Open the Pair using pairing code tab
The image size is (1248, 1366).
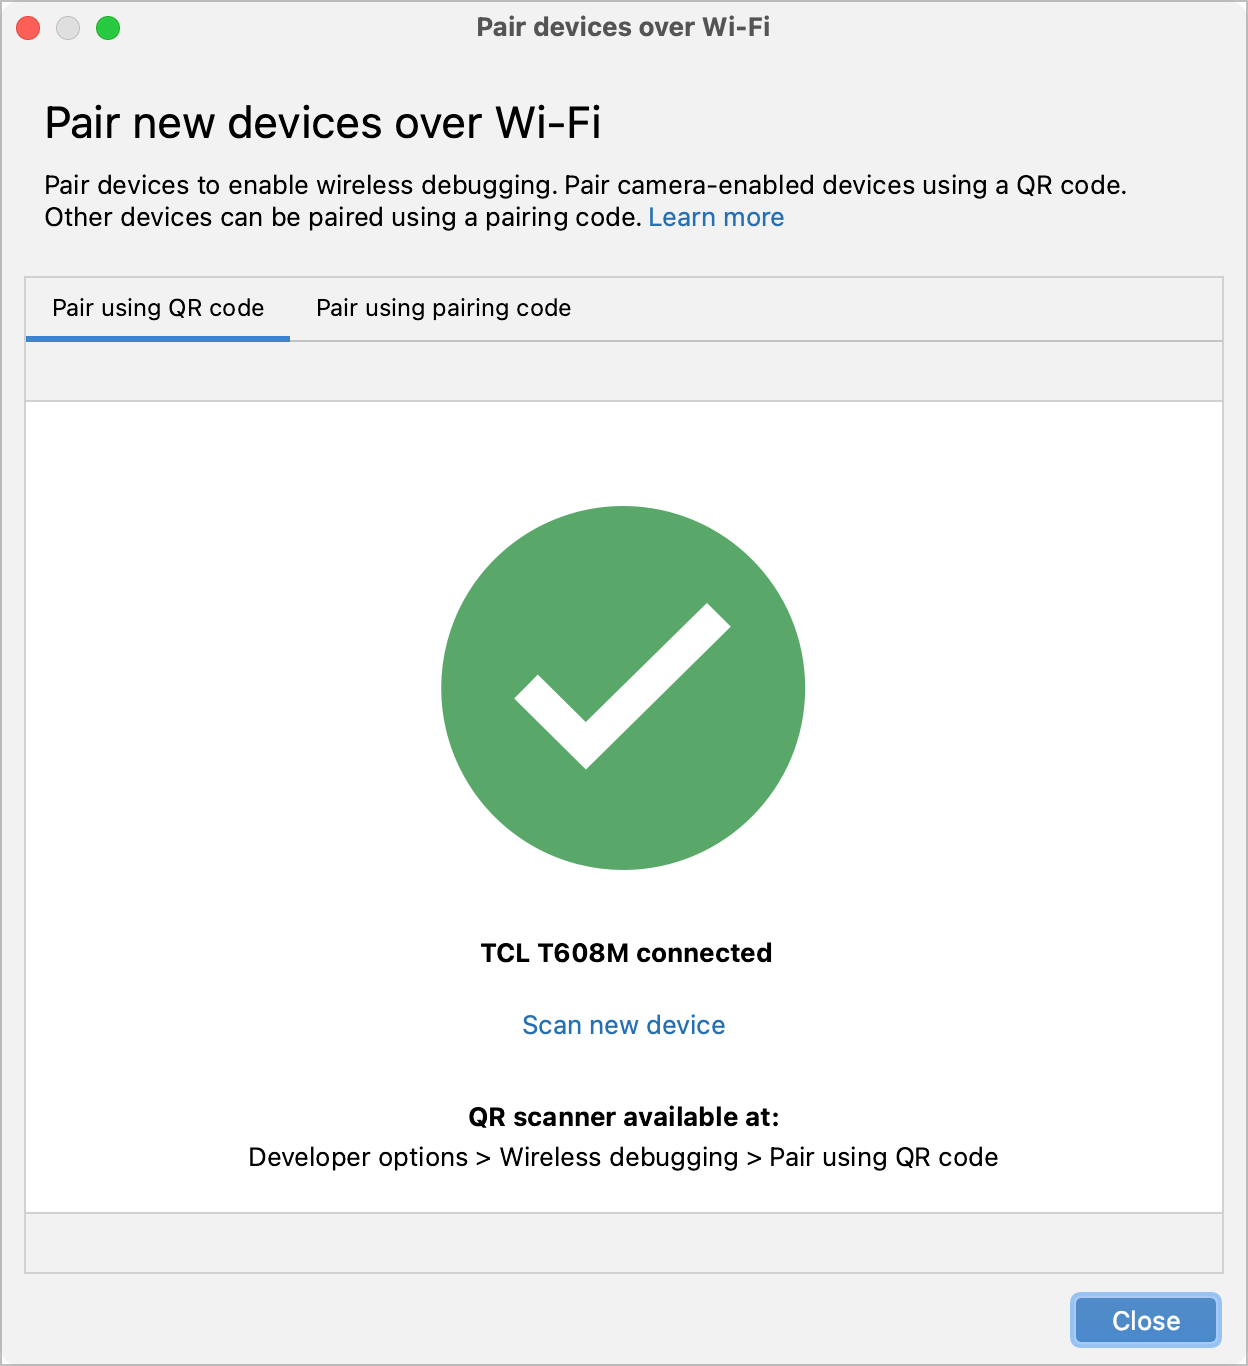(443, 308)
